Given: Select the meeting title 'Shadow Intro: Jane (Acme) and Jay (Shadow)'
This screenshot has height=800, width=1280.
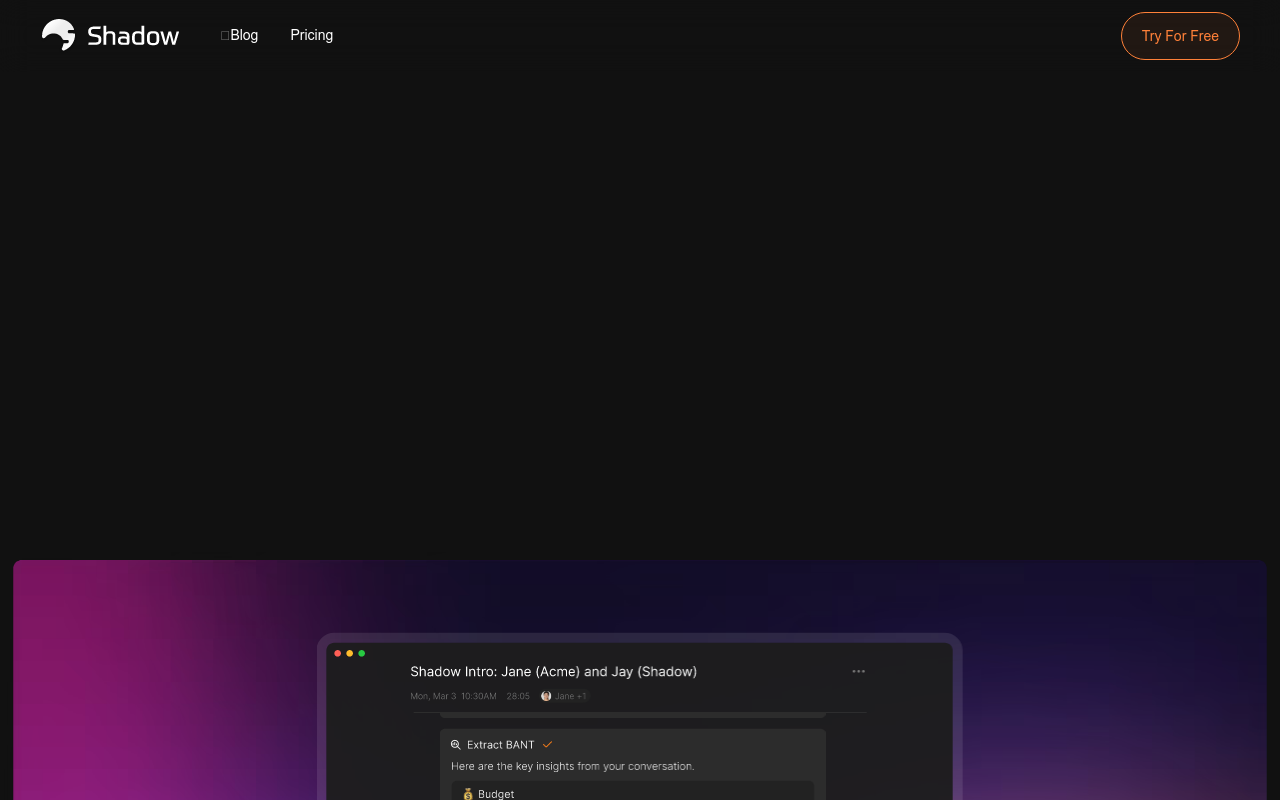Looking at the screenshot, I should [554, 672].
